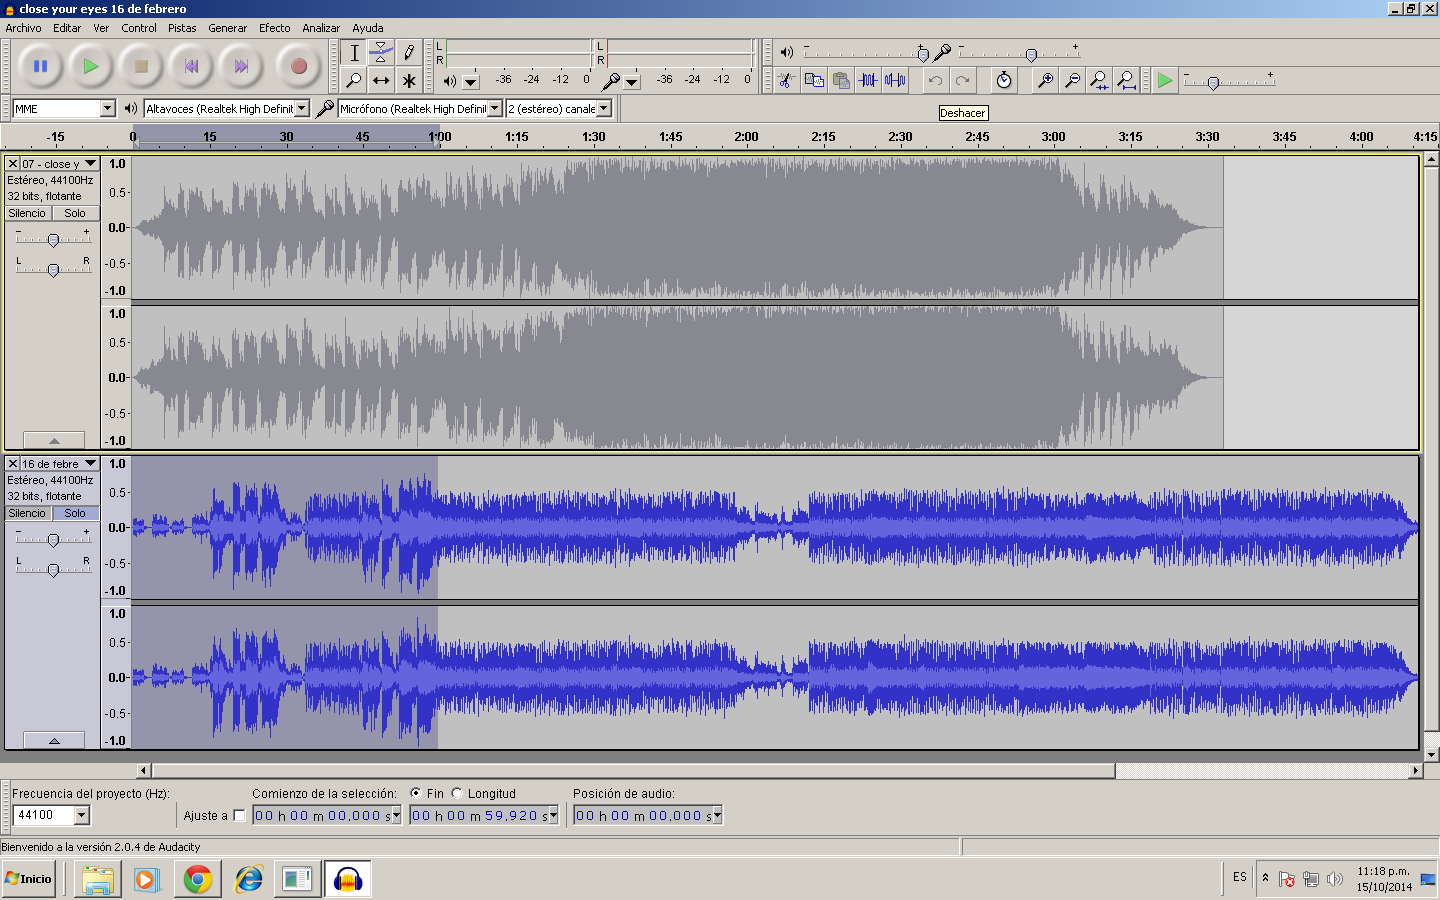This screenshot has width=1440, height=900.
Task: Open the MME audio host dropdown
Action: (x=107, y=108)
